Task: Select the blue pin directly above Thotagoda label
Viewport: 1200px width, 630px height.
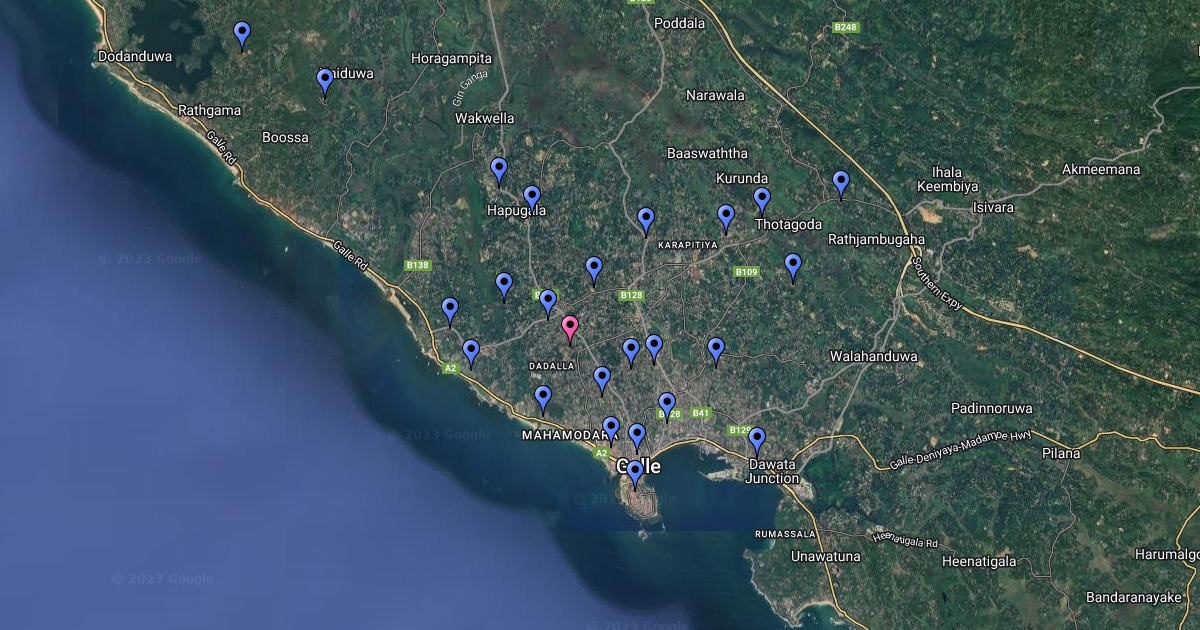Action: click(762, 199)
